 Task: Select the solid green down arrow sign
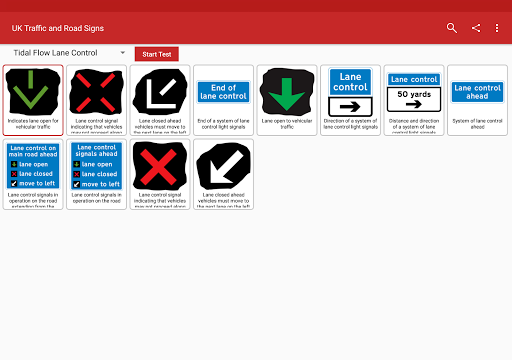pos(287,100)
